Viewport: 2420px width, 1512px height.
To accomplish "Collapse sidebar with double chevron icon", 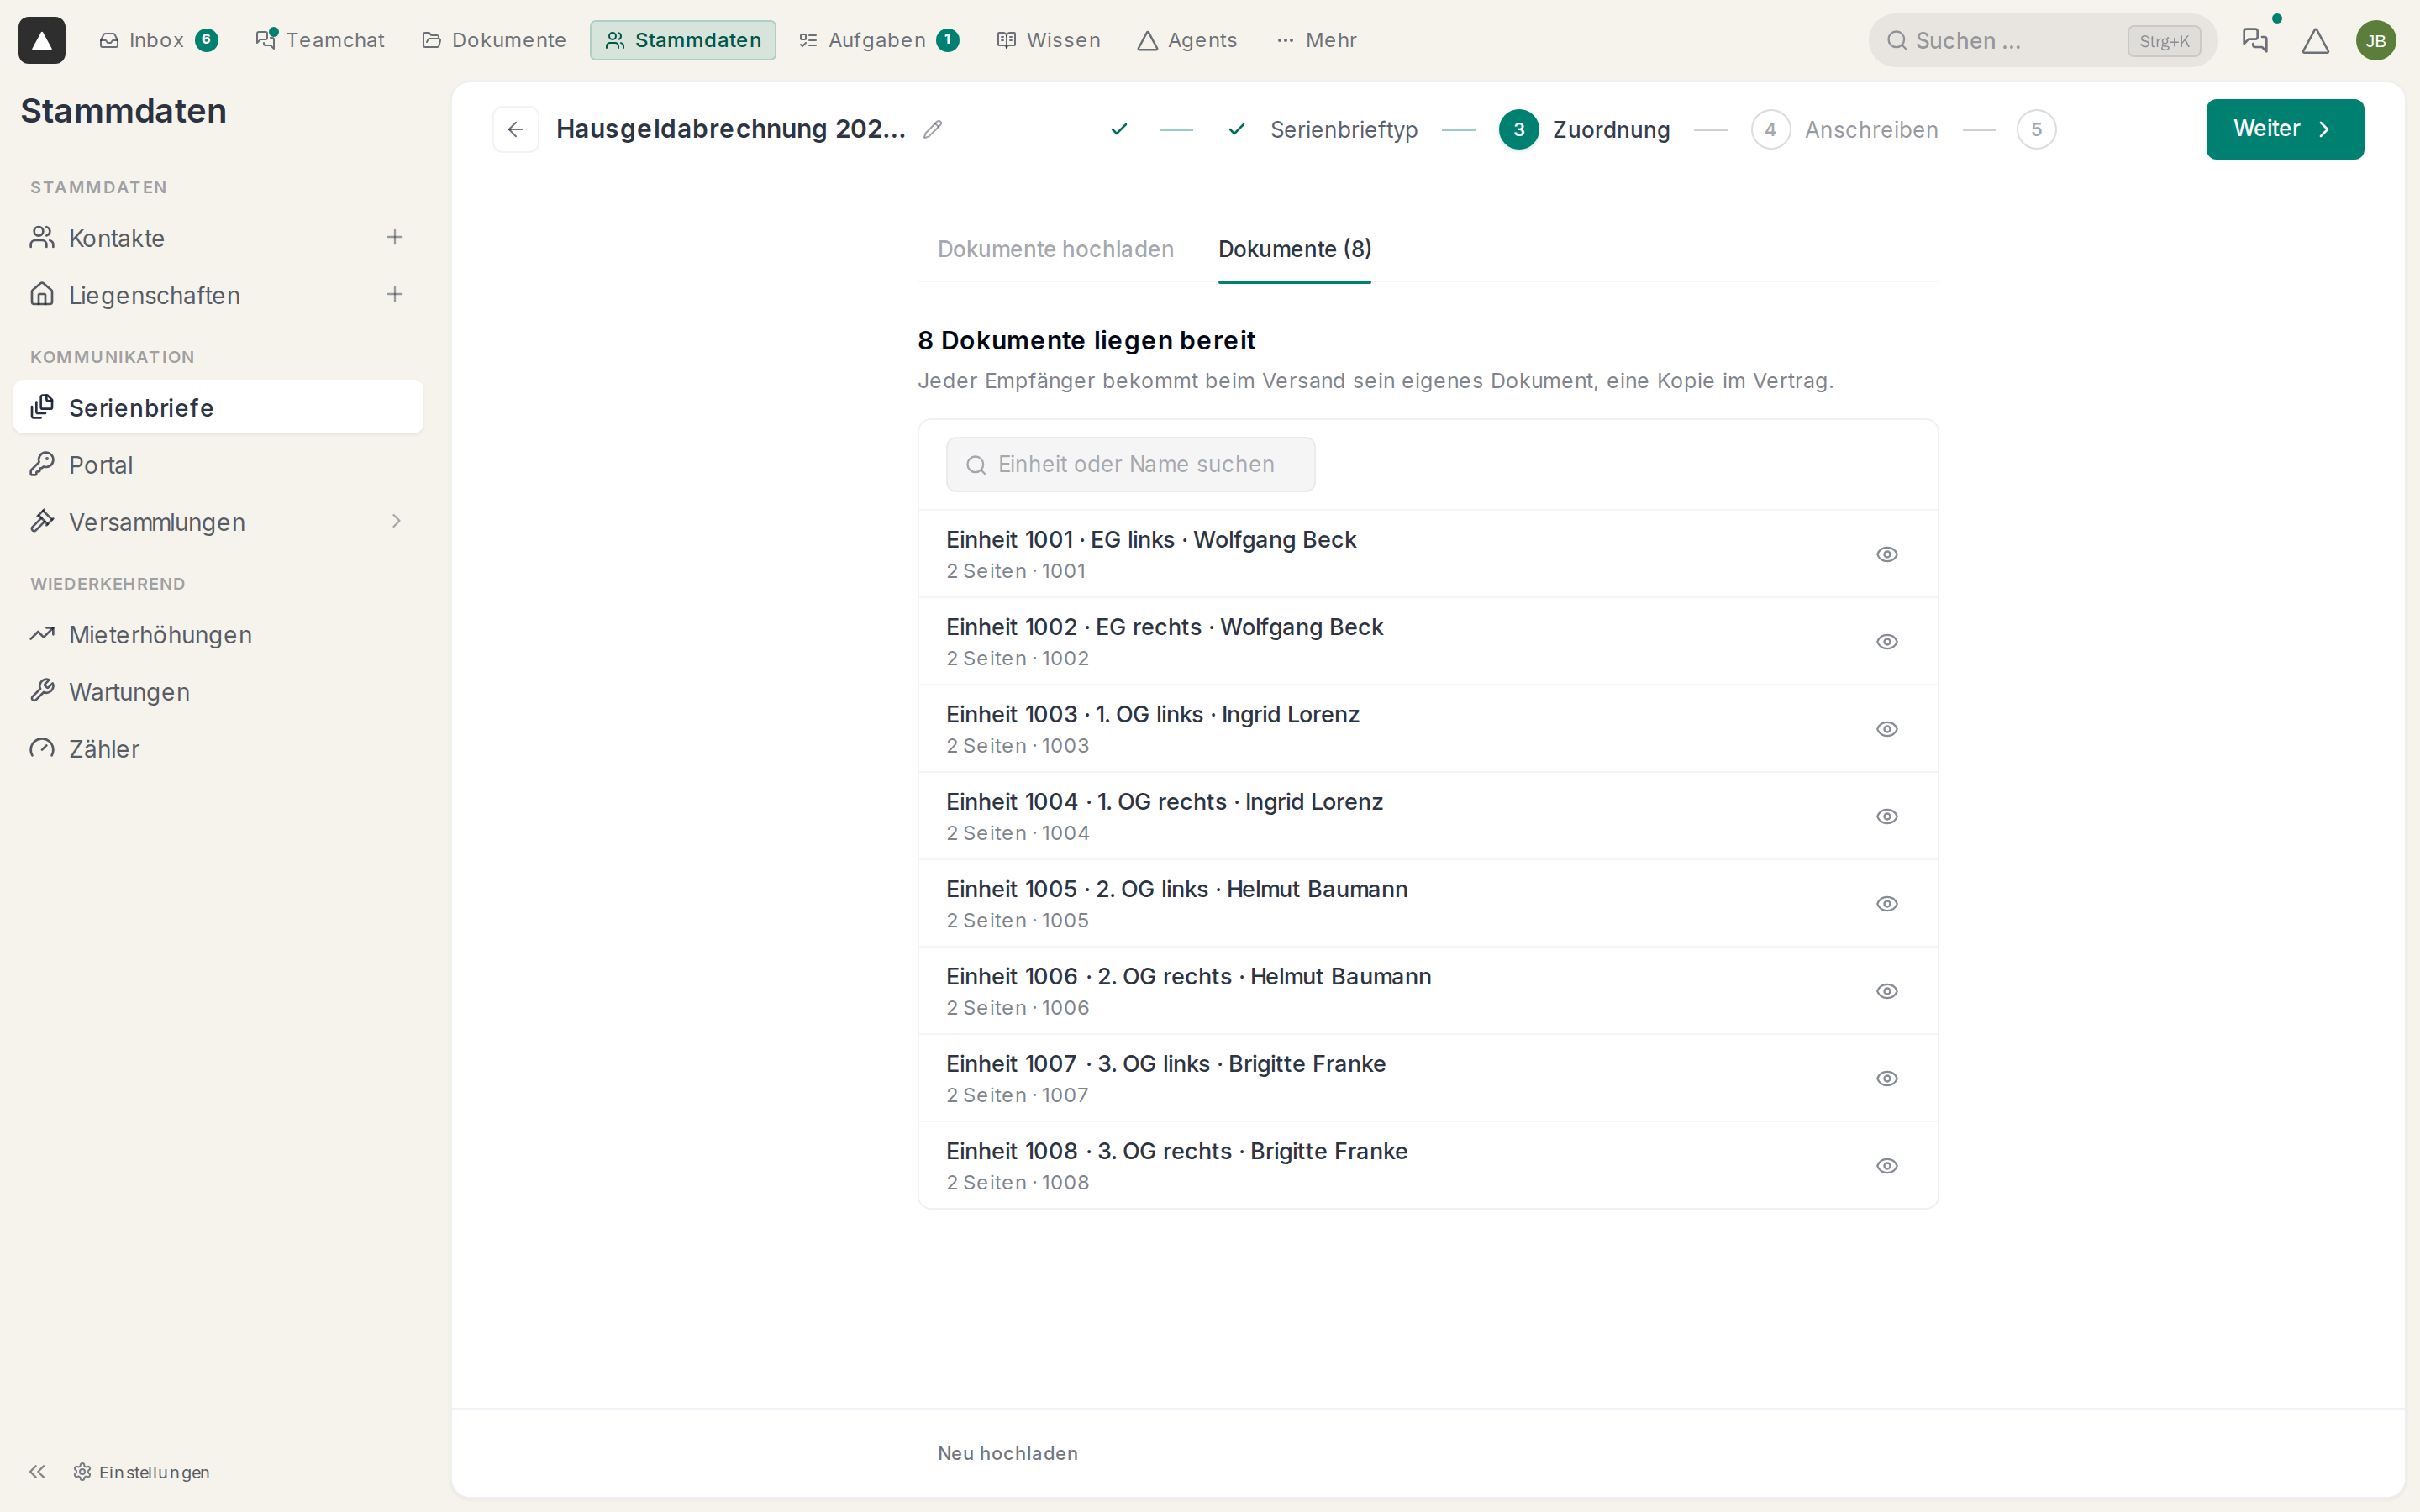I will [38, 1471].
